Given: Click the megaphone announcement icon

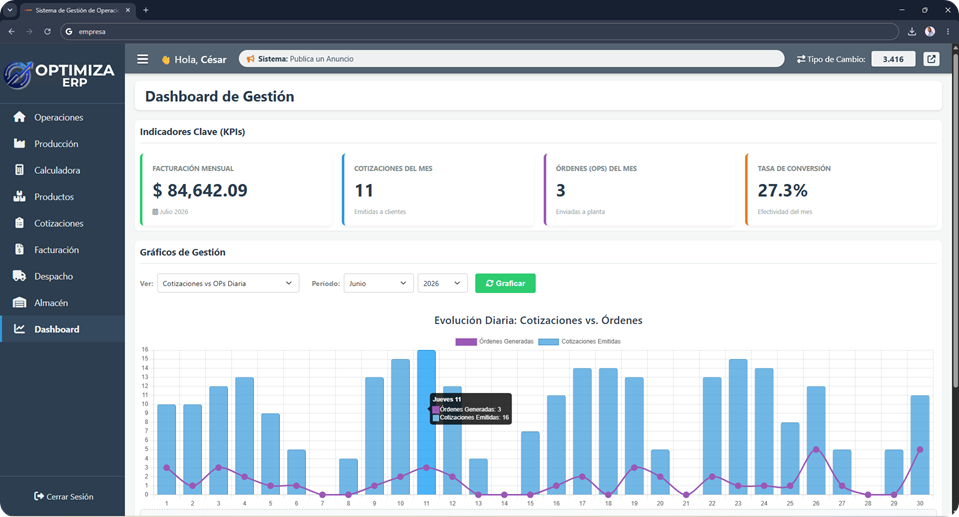Looking at the screenshot, I should click(x=250, y=59).
